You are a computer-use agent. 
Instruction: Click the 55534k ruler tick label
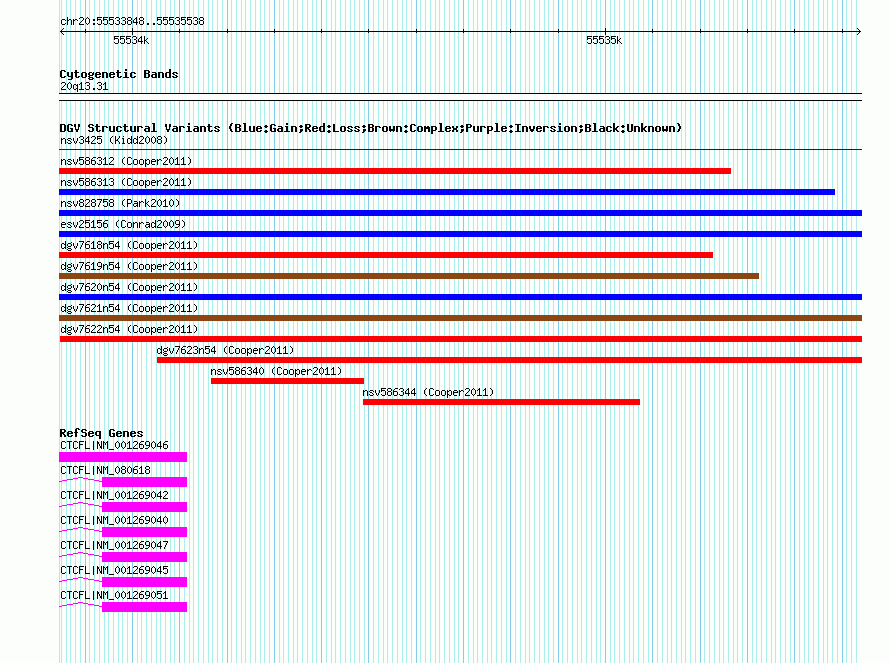[131, 40]
